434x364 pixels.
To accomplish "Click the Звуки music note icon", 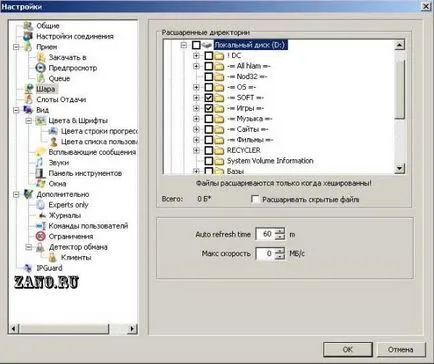I will [x=40, y=163].
